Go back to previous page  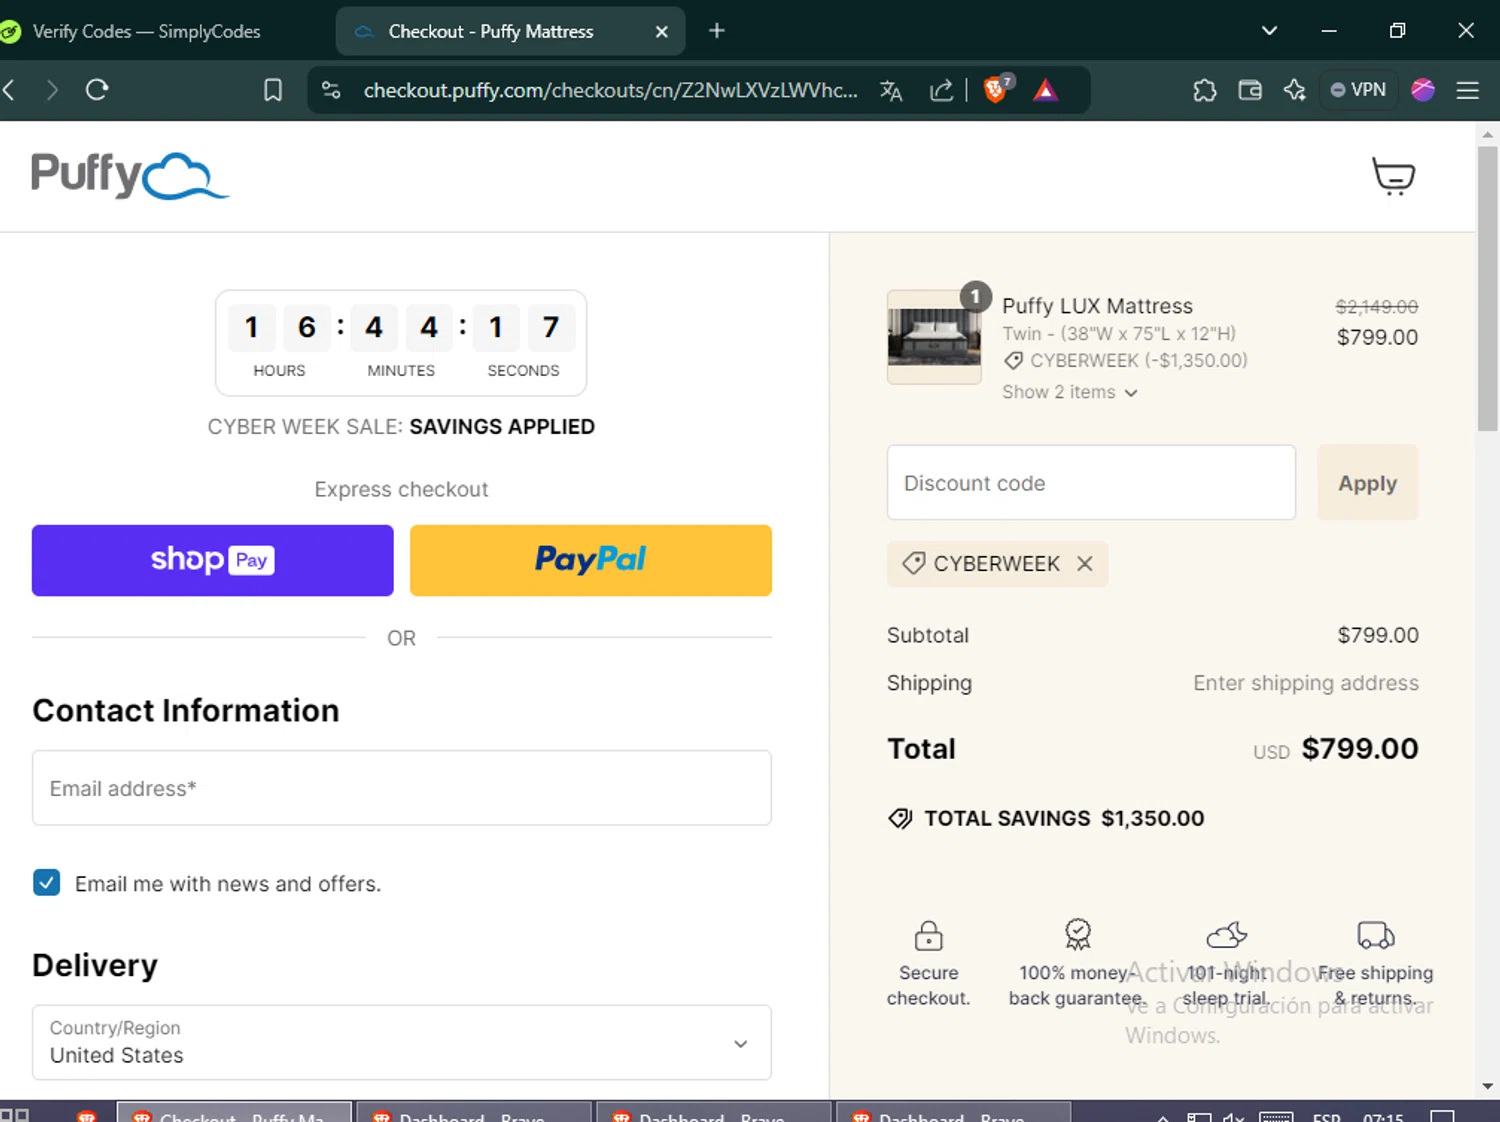point(9,90)
